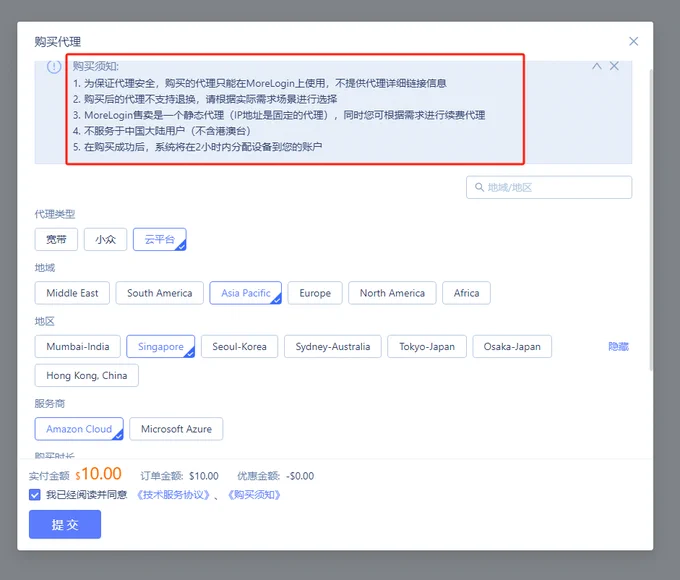680x580 pixels.
Task: Pick Tokyo-Japan location
Action: 427,346
